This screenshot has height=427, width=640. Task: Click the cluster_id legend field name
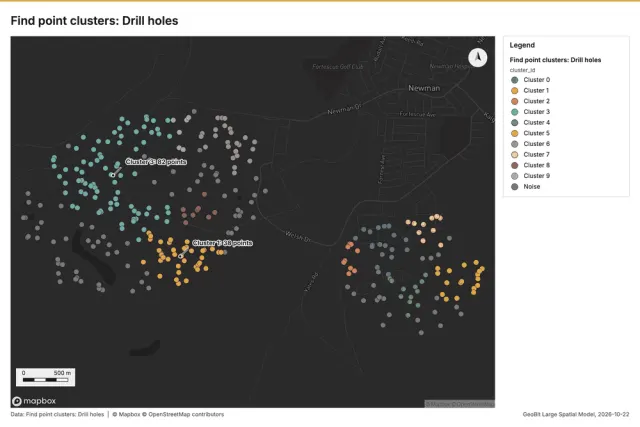coord(522,70)
